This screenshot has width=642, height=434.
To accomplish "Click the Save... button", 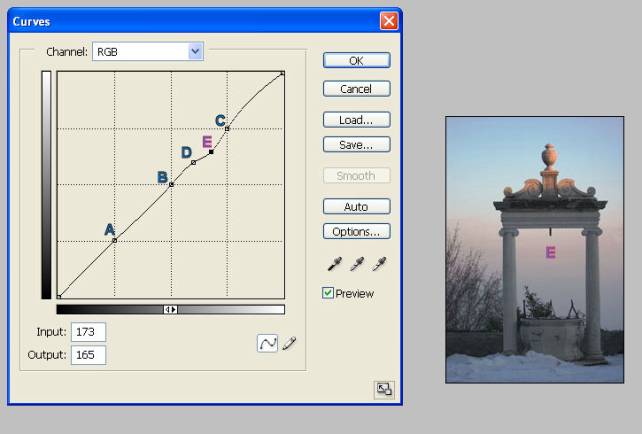I will [356, 145].
